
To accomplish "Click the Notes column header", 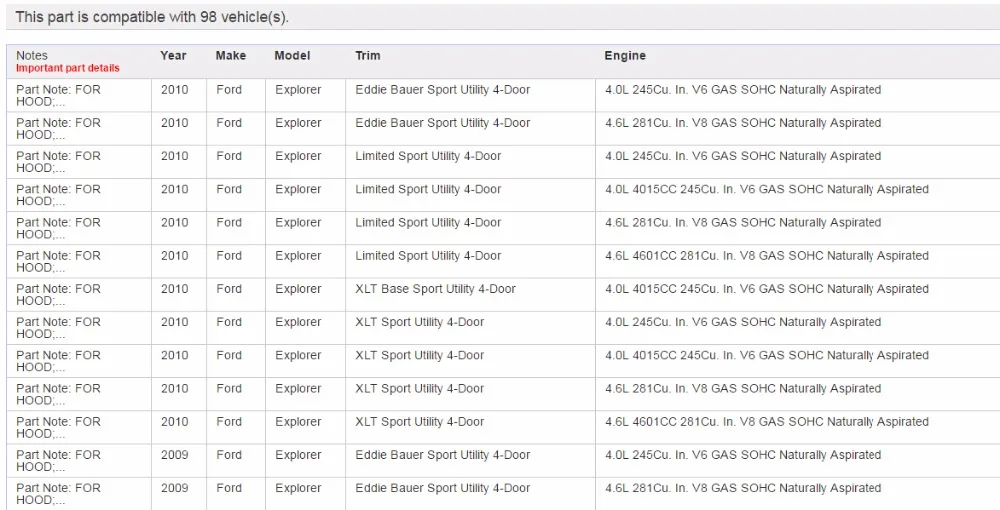I will pyautogui.click(x=32, y=55).
